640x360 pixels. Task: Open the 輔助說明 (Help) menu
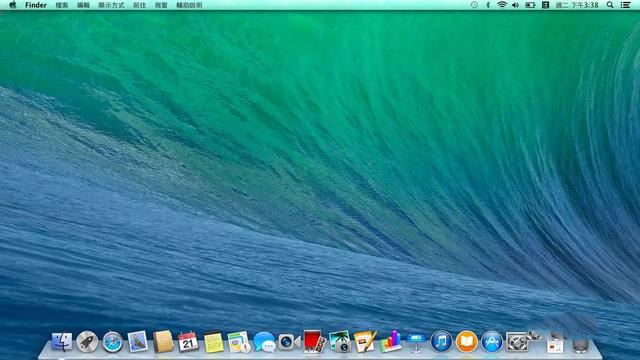(189, 5)
